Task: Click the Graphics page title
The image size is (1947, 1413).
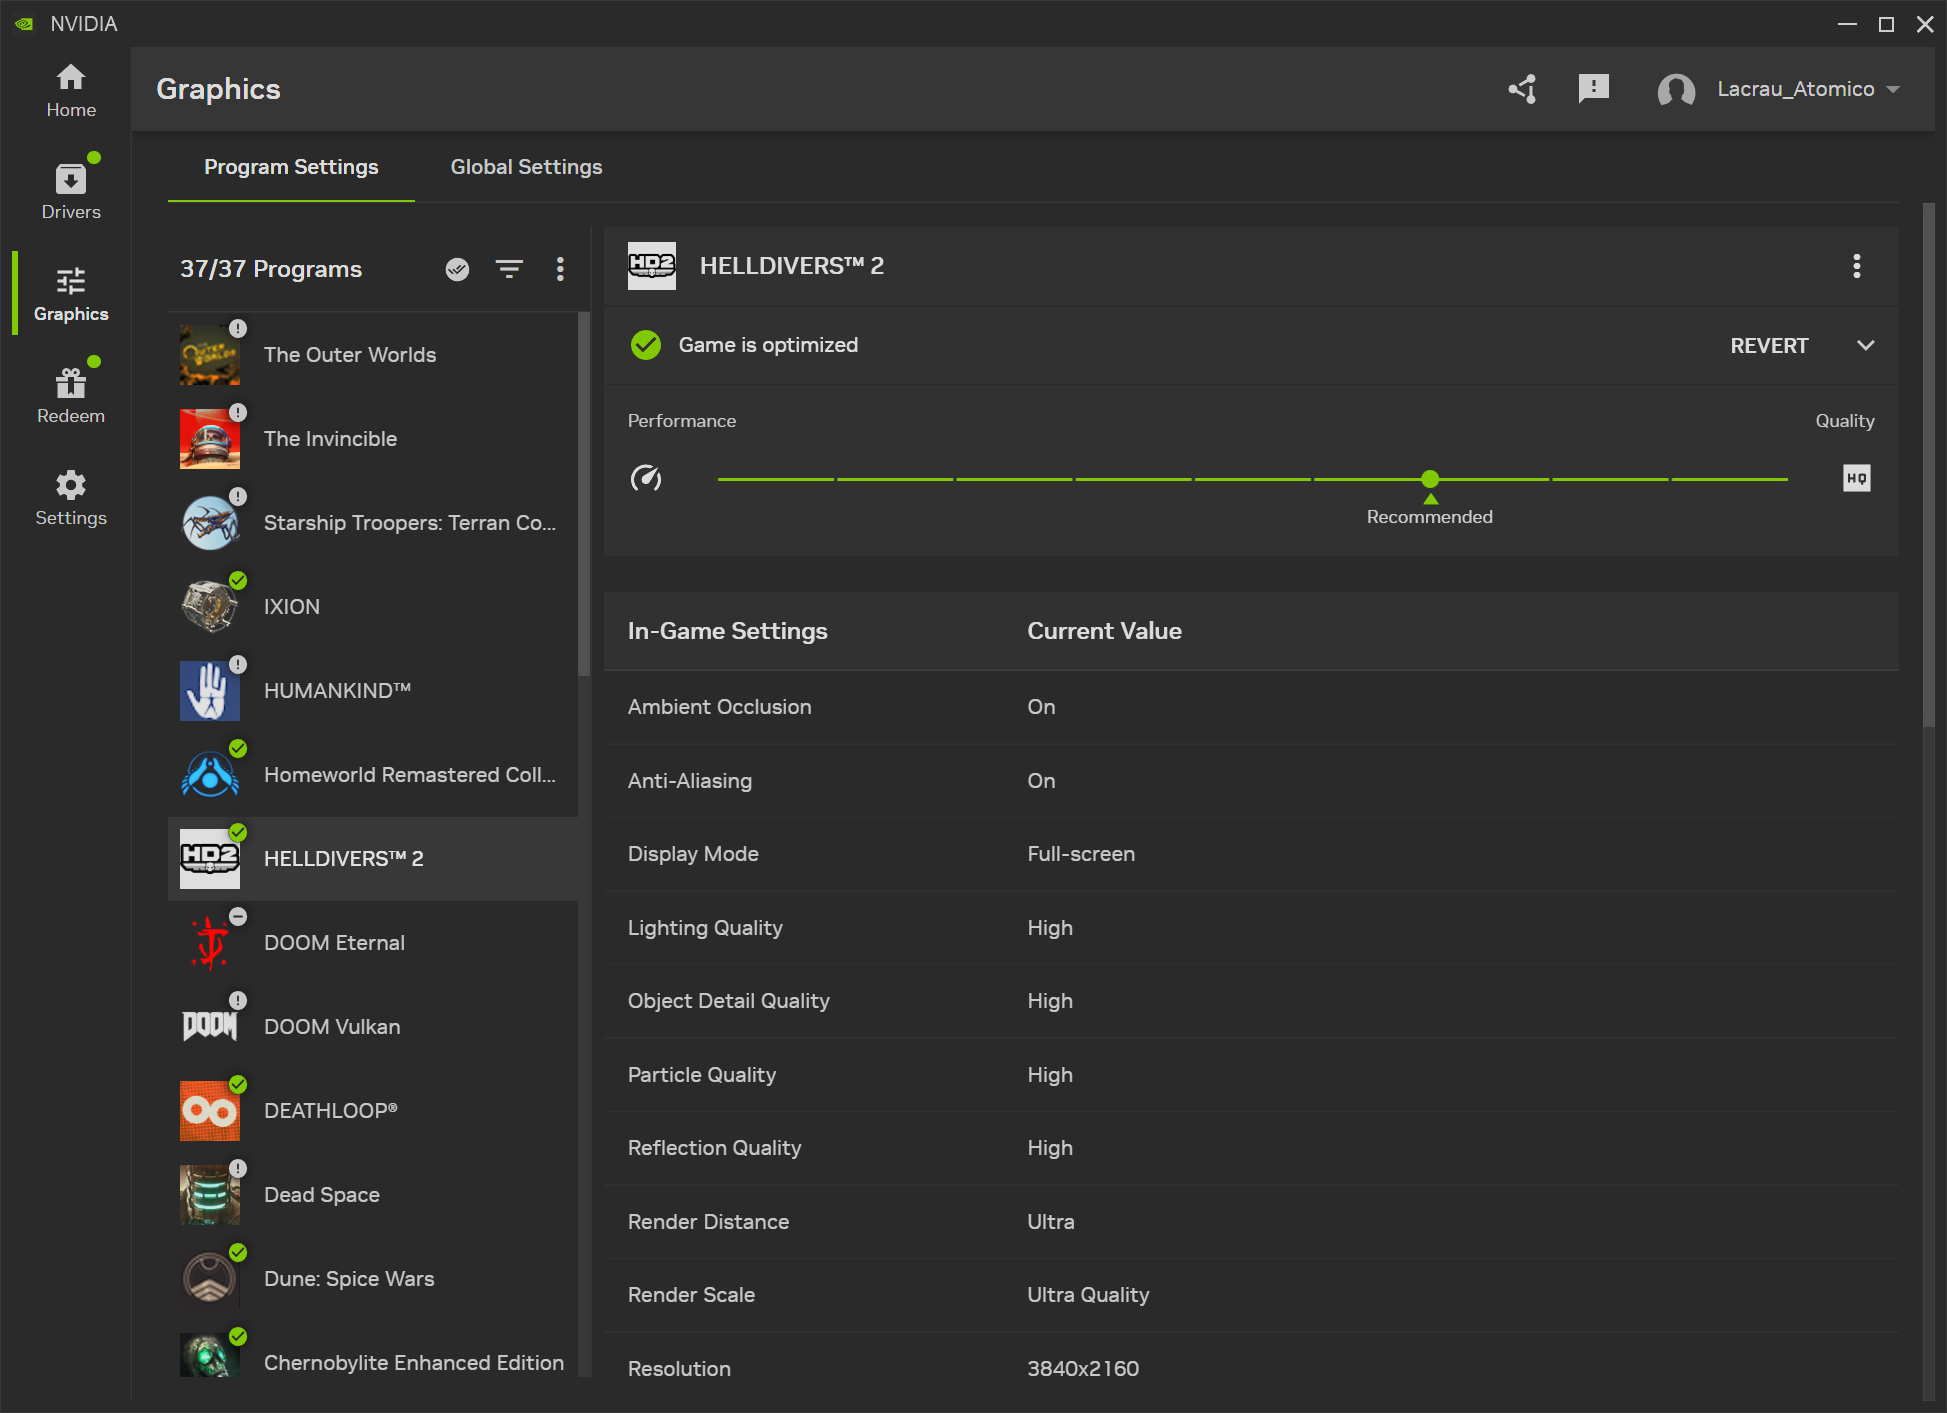Action: 218,89
